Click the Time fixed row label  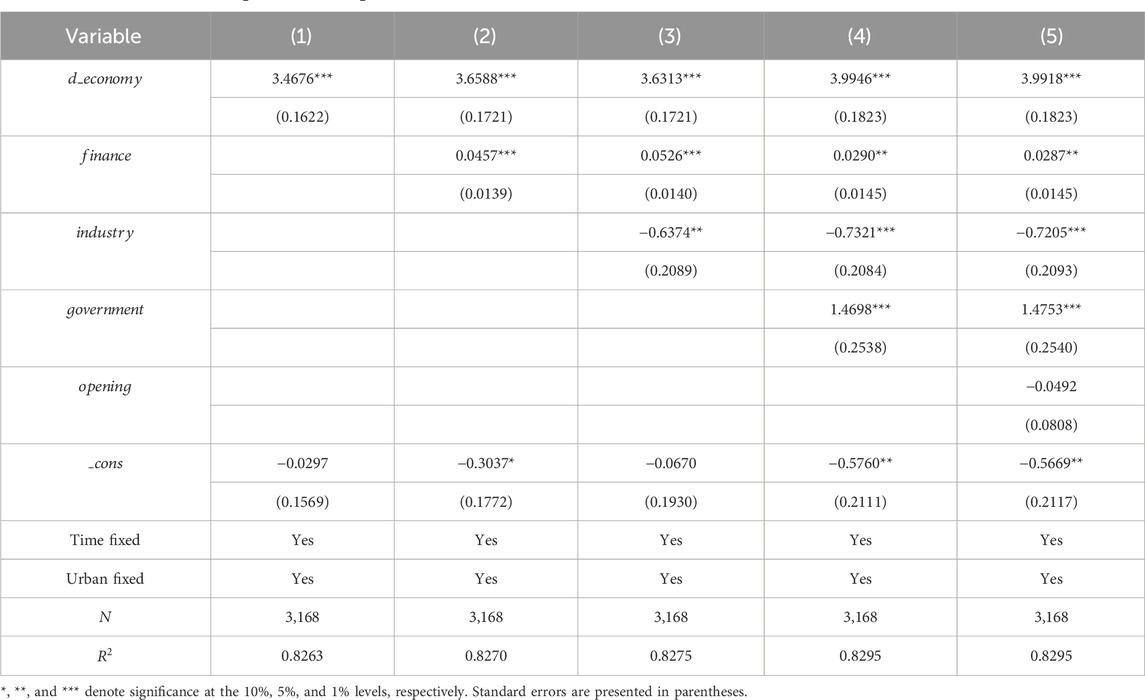point(104,540)
